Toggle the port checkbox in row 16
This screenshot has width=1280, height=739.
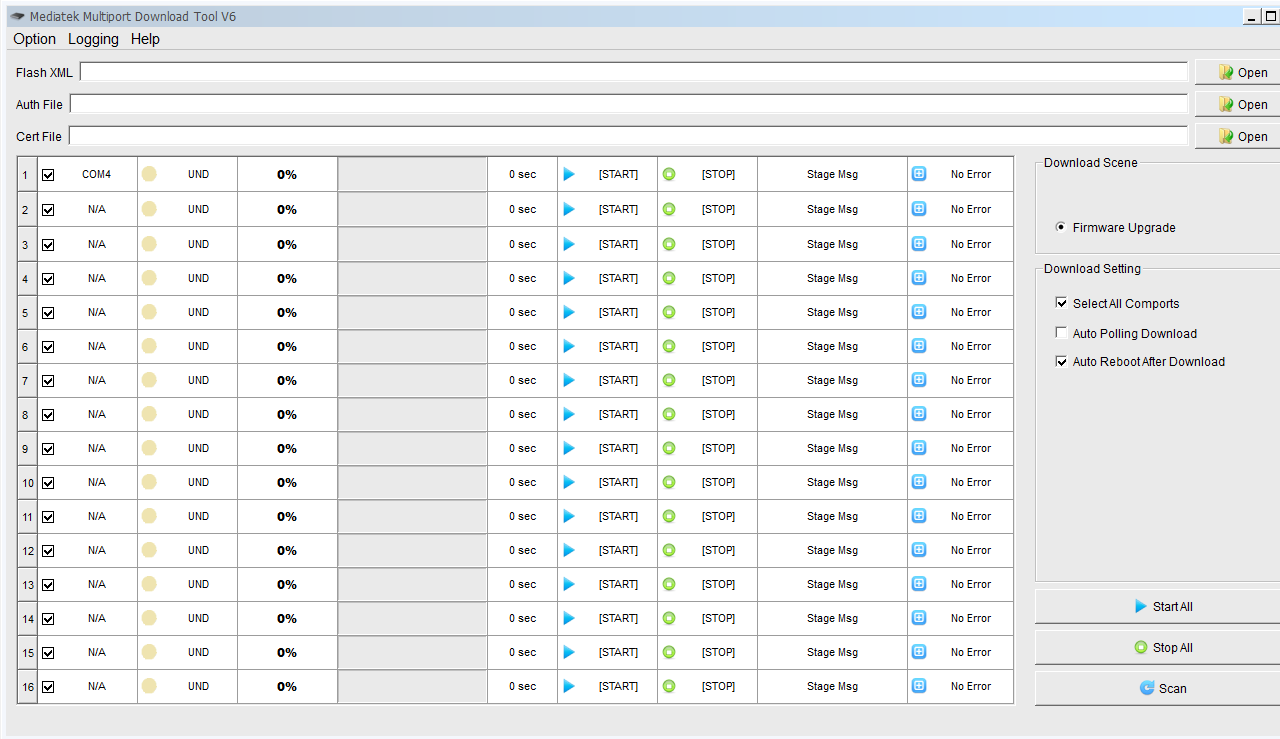pyautogui.click(x=48, y=687)
